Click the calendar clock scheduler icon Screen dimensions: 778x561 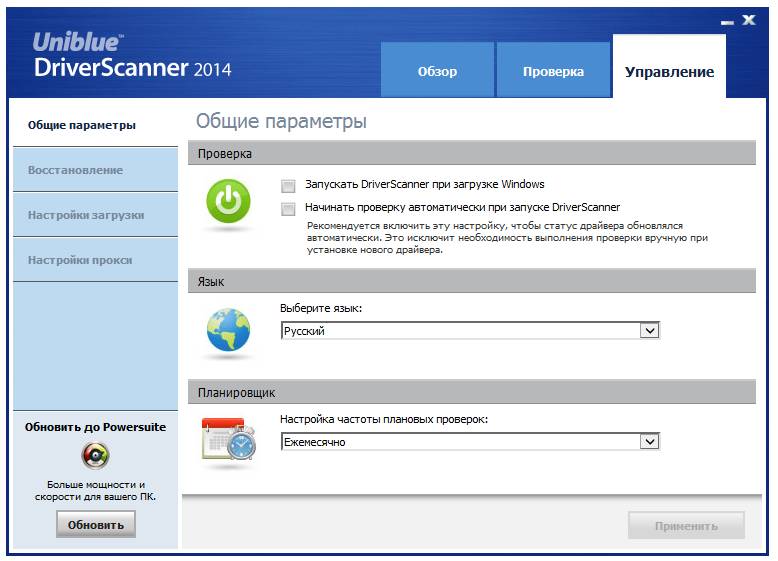click(x=229, y=439)
